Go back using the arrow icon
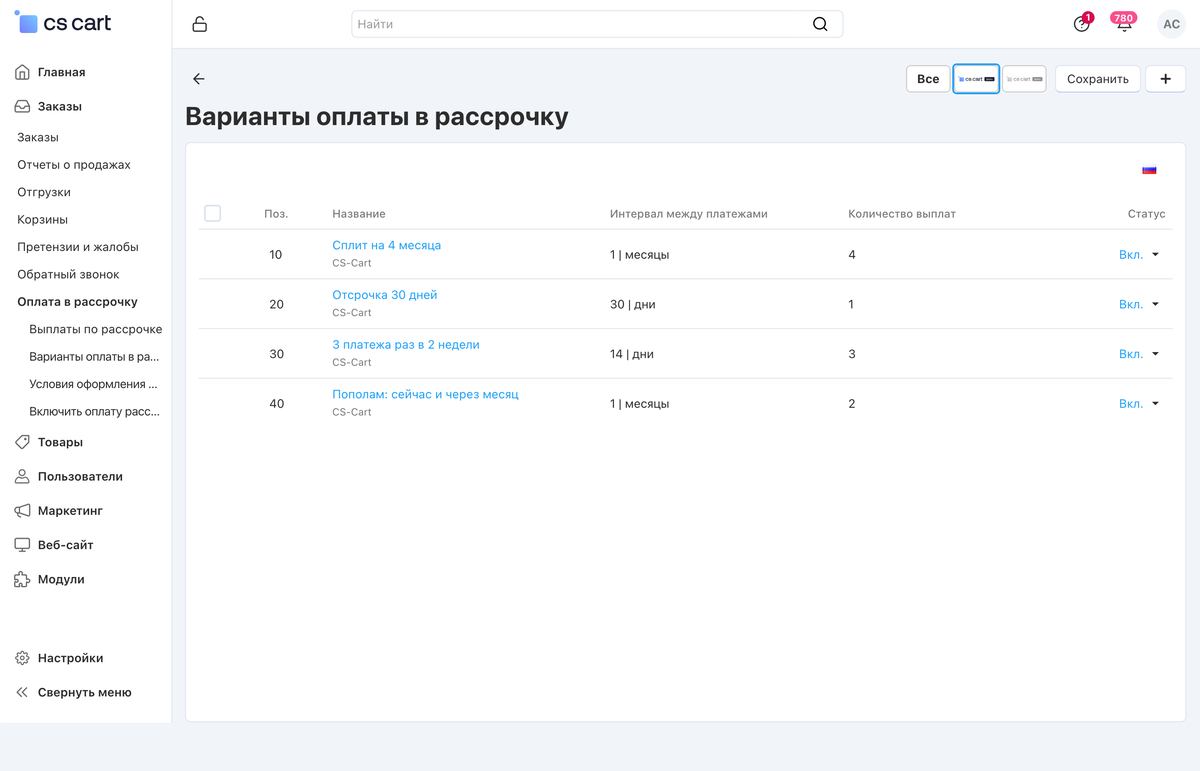 click(199, 79)
